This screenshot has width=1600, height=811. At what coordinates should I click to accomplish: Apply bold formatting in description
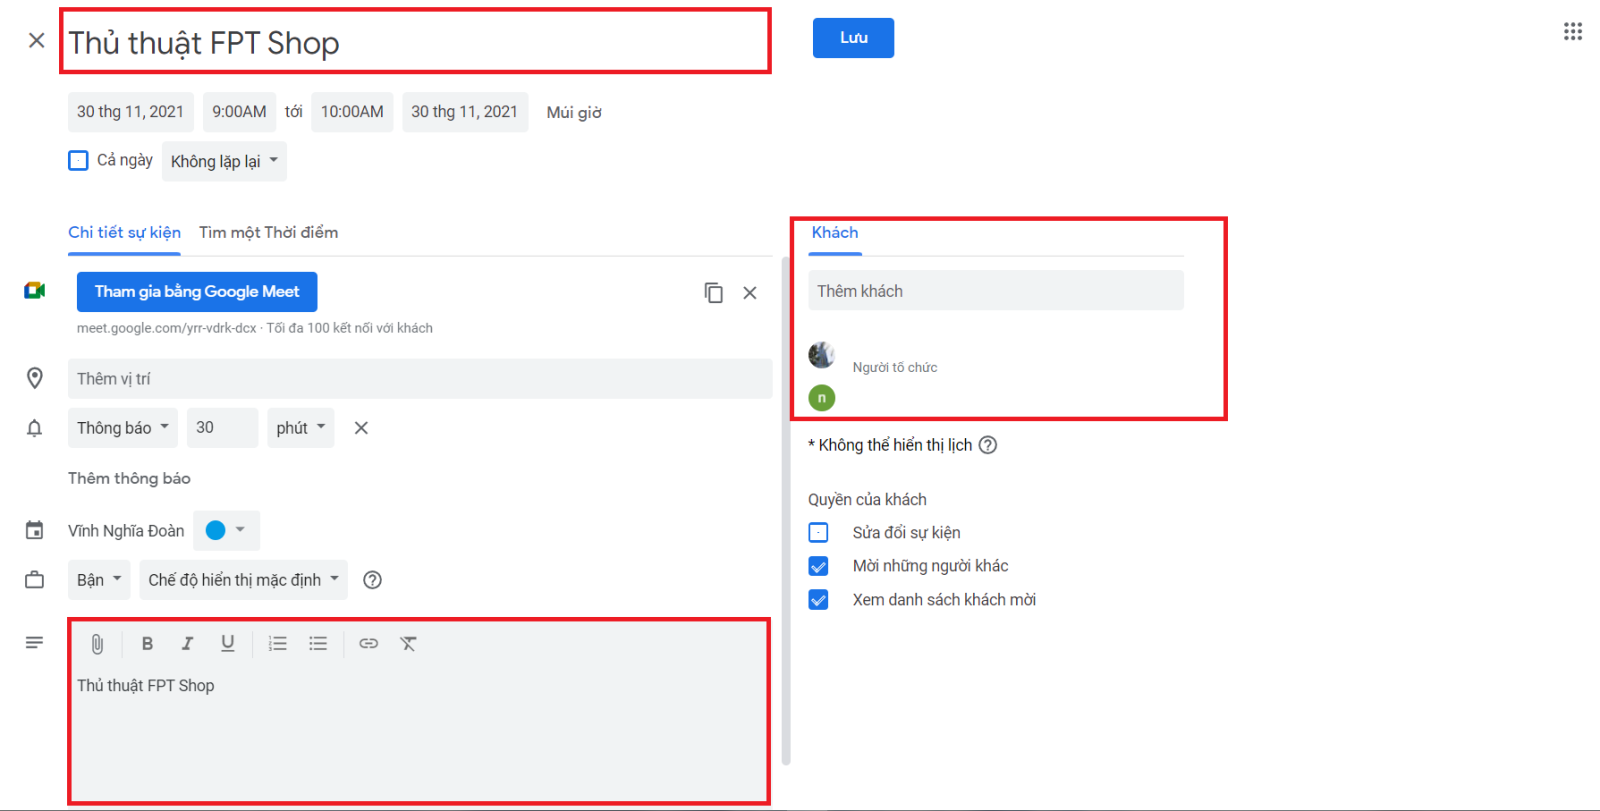pyautogui.click(x=147, y=644)
